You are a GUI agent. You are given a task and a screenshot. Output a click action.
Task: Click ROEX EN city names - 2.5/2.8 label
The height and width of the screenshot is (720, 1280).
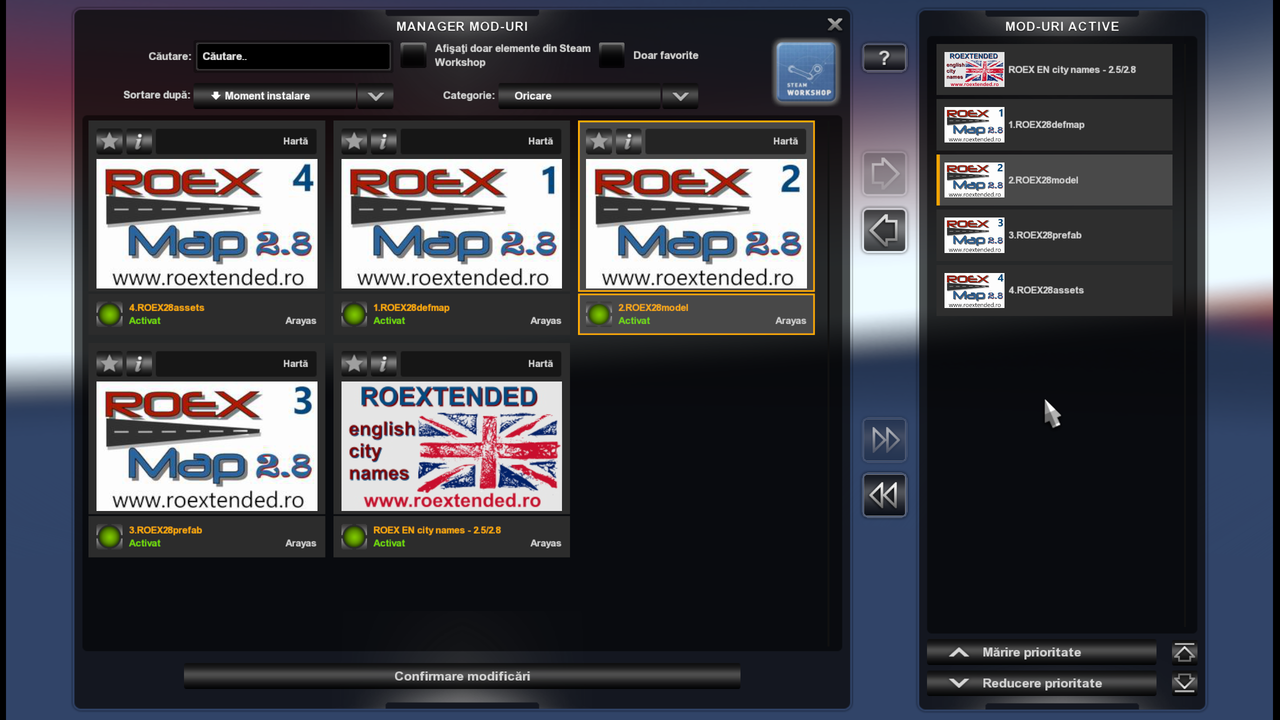pyautogui.click(x=437, y=530)
